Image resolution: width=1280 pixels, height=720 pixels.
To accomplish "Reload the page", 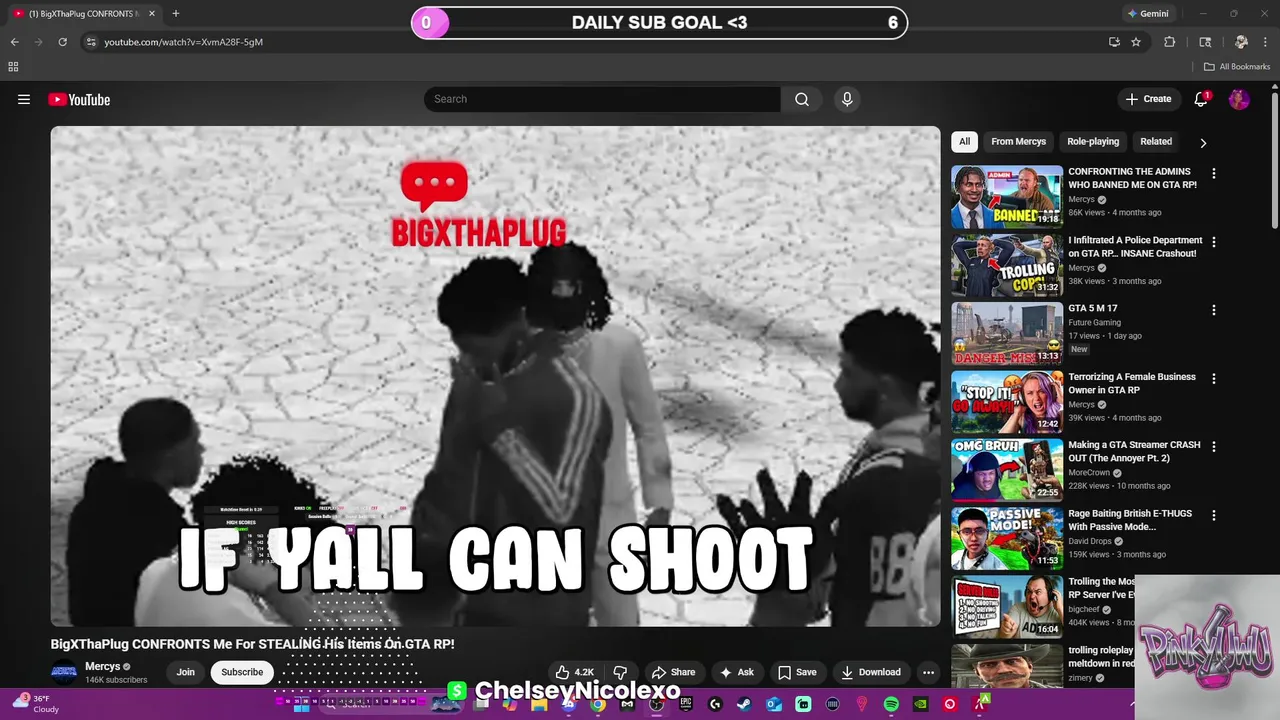I will [62, 42].
